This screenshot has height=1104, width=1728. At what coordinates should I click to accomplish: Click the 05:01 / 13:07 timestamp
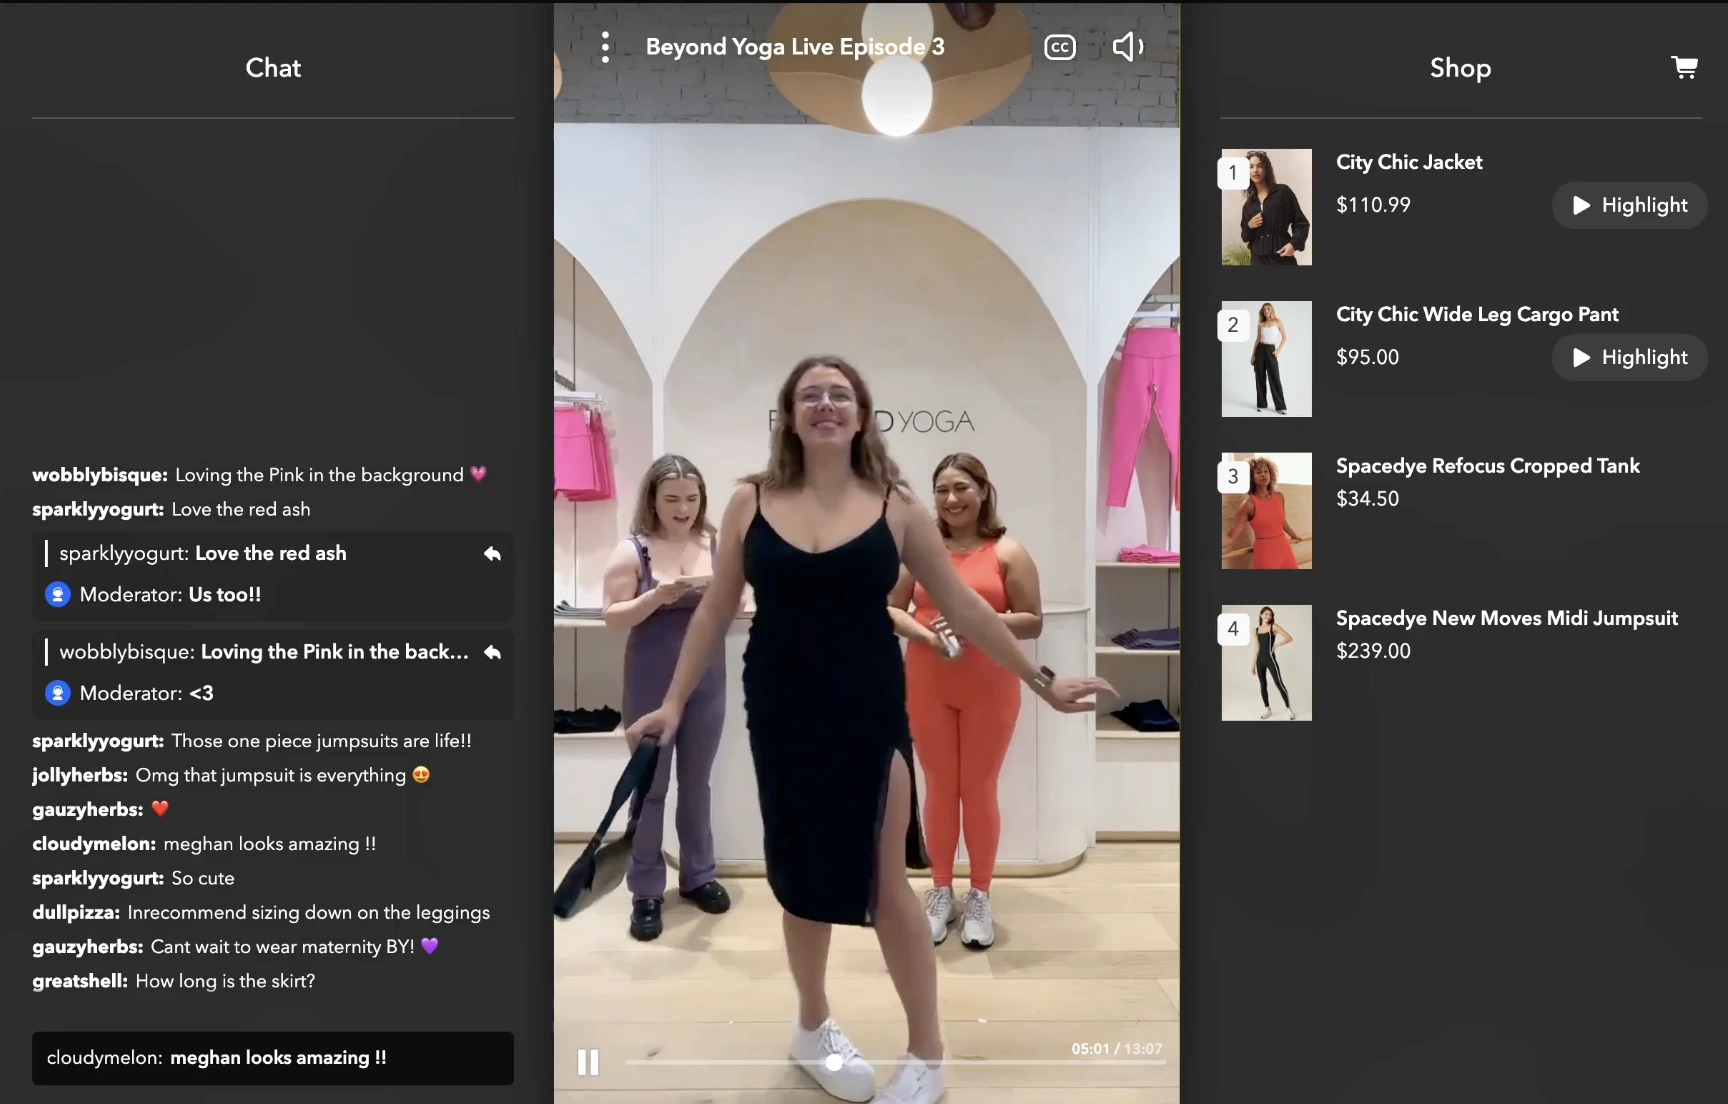point(1117,1049)
